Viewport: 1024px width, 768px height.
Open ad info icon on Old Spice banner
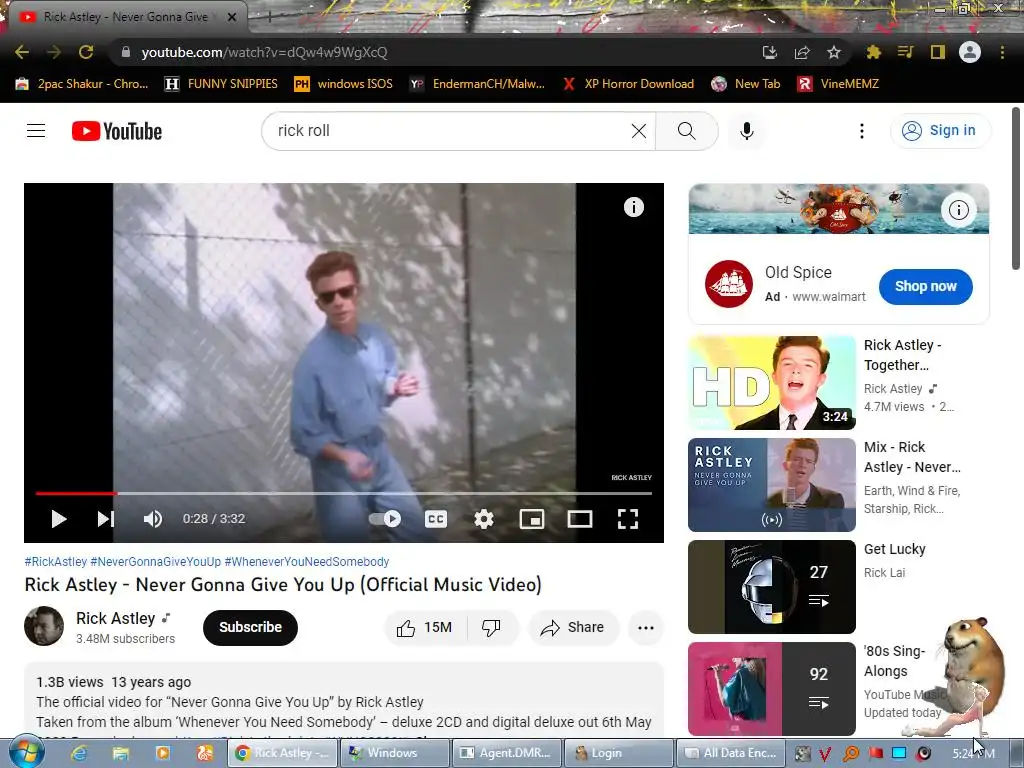pos(959,210)
